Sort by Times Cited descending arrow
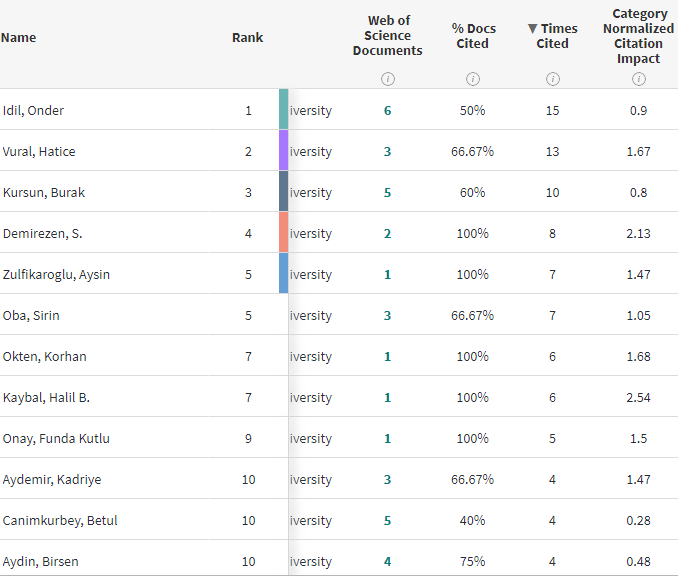Screen dimensions: 678x577 coord(532,29)
